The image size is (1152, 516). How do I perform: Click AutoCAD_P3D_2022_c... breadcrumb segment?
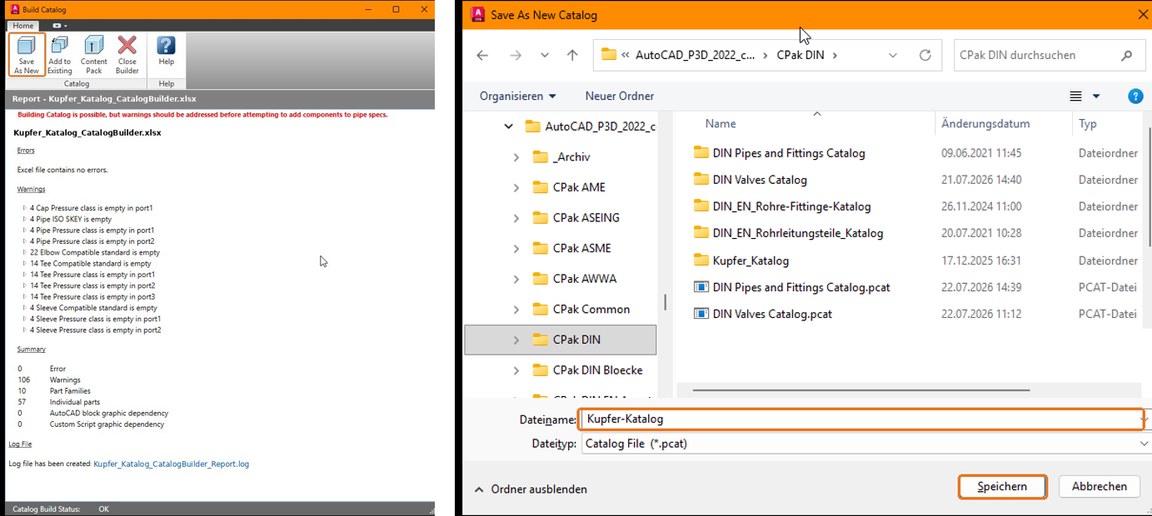point(695,55)
